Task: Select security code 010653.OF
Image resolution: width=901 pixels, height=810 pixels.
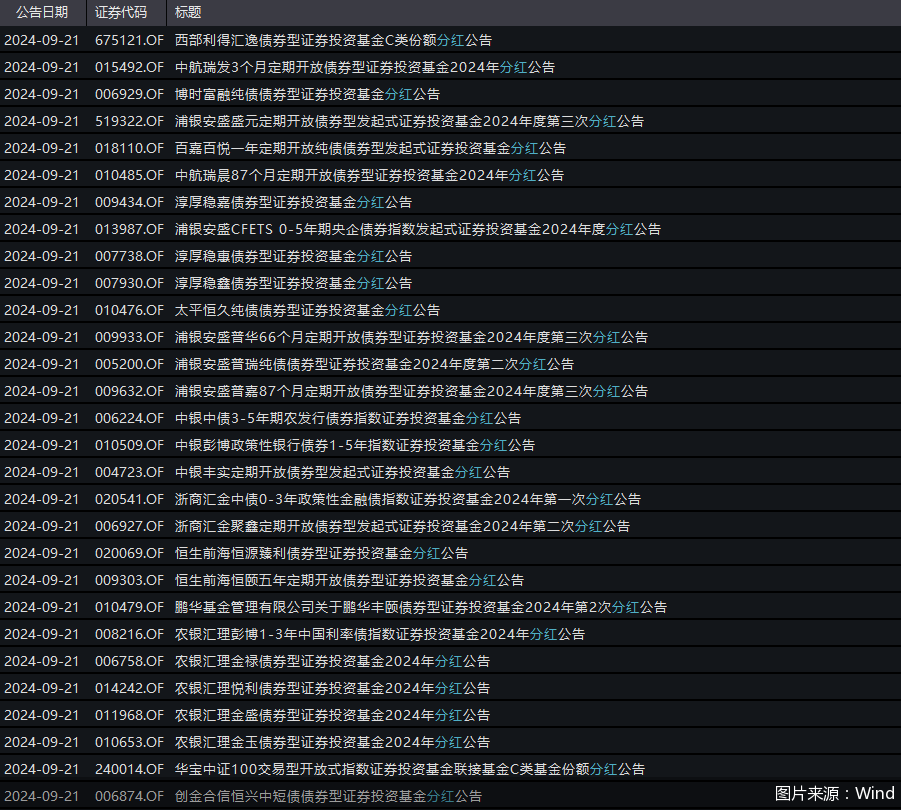Action: (129, 742)
